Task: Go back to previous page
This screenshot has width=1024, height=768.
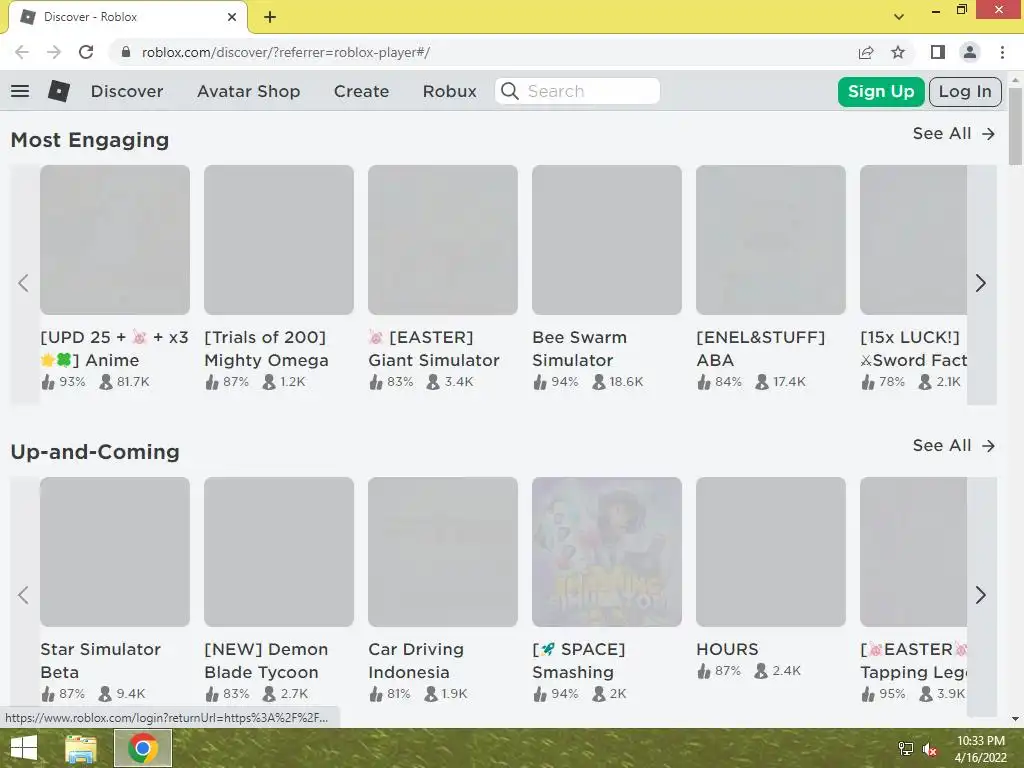Action: tap(22, 52)
